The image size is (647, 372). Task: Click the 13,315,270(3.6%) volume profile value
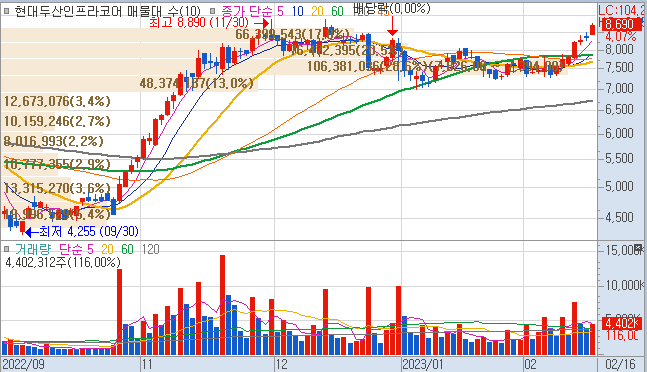pos(57,188)
